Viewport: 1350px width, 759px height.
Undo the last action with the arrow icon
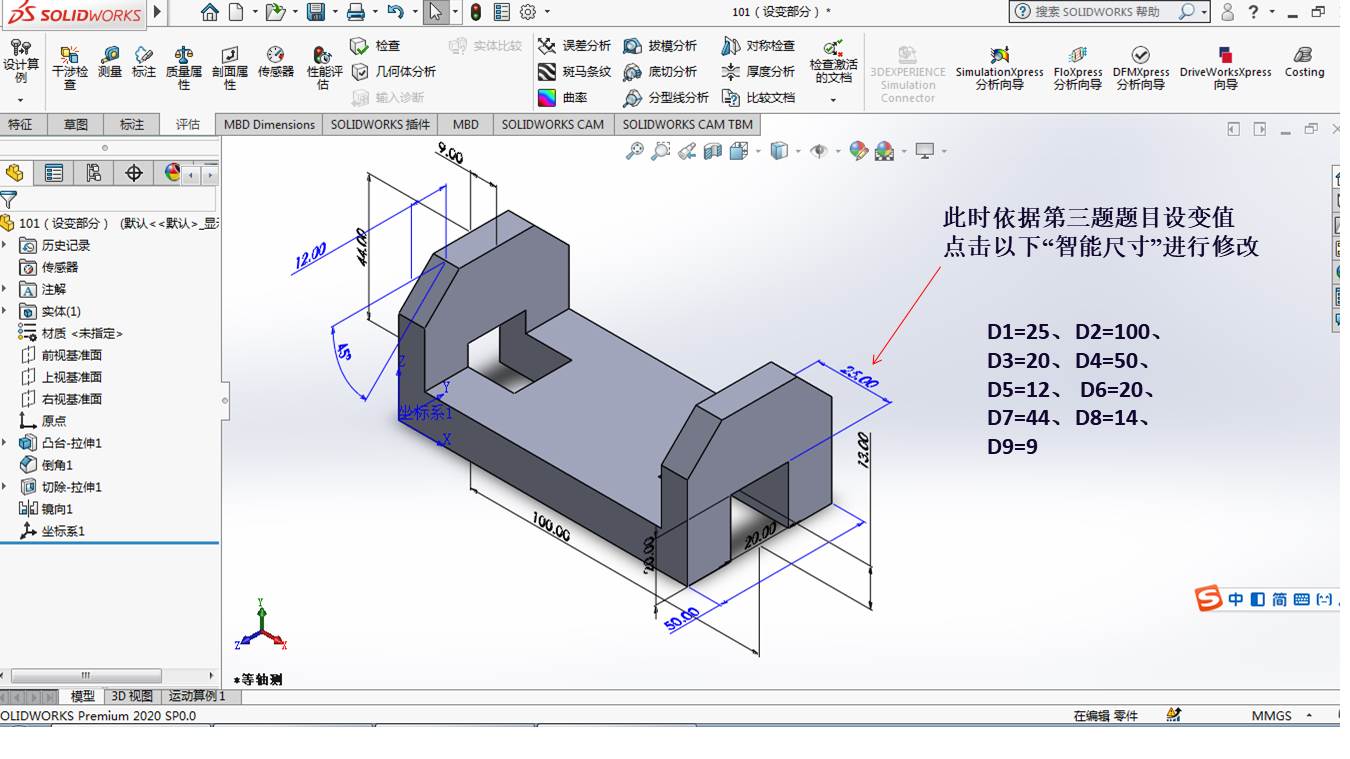[395, 12]
